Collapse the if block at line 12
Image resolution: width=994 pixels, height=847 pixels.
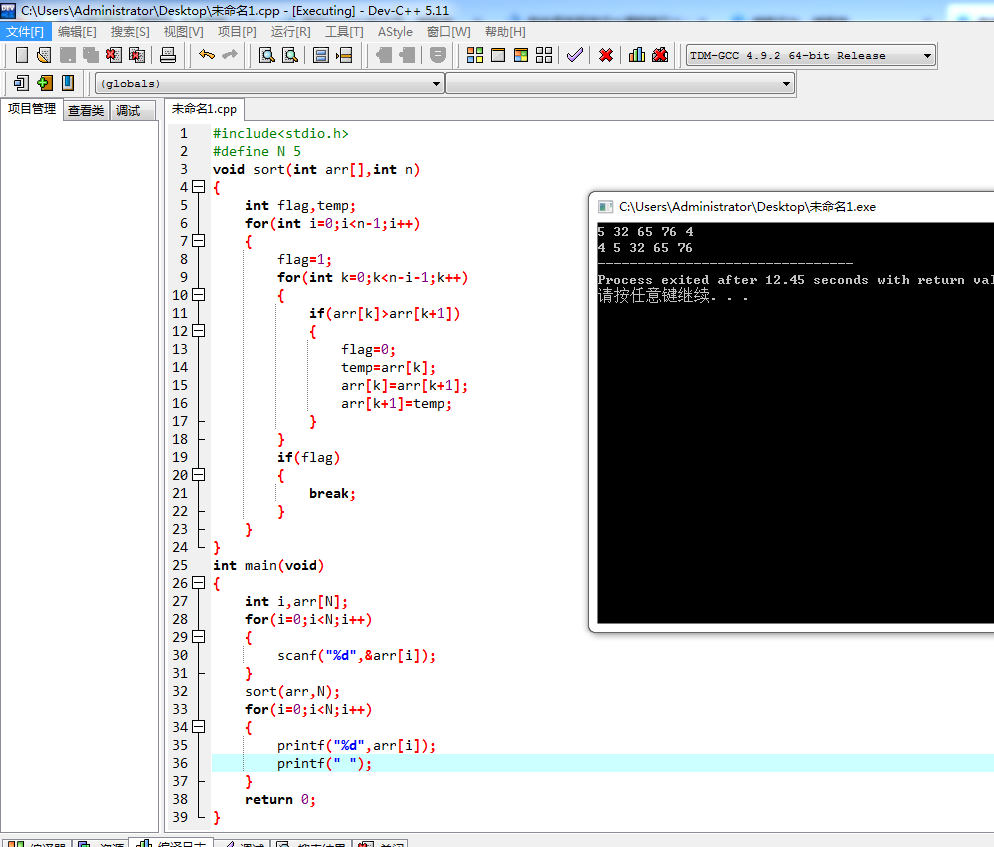(x=198, y=331)
